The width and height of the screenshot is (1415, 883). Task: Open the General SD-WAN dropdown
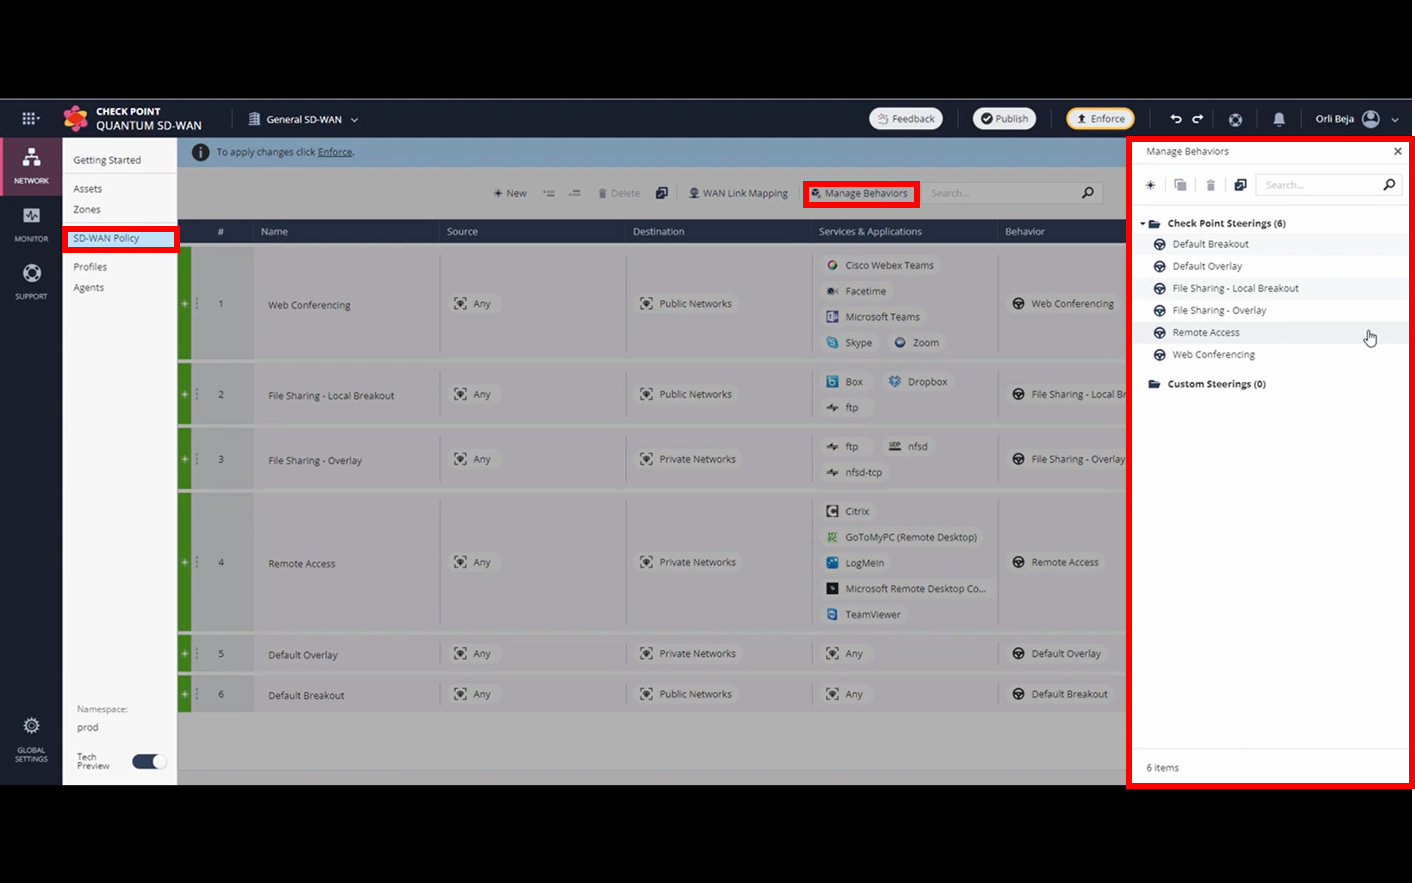[303, 119]
